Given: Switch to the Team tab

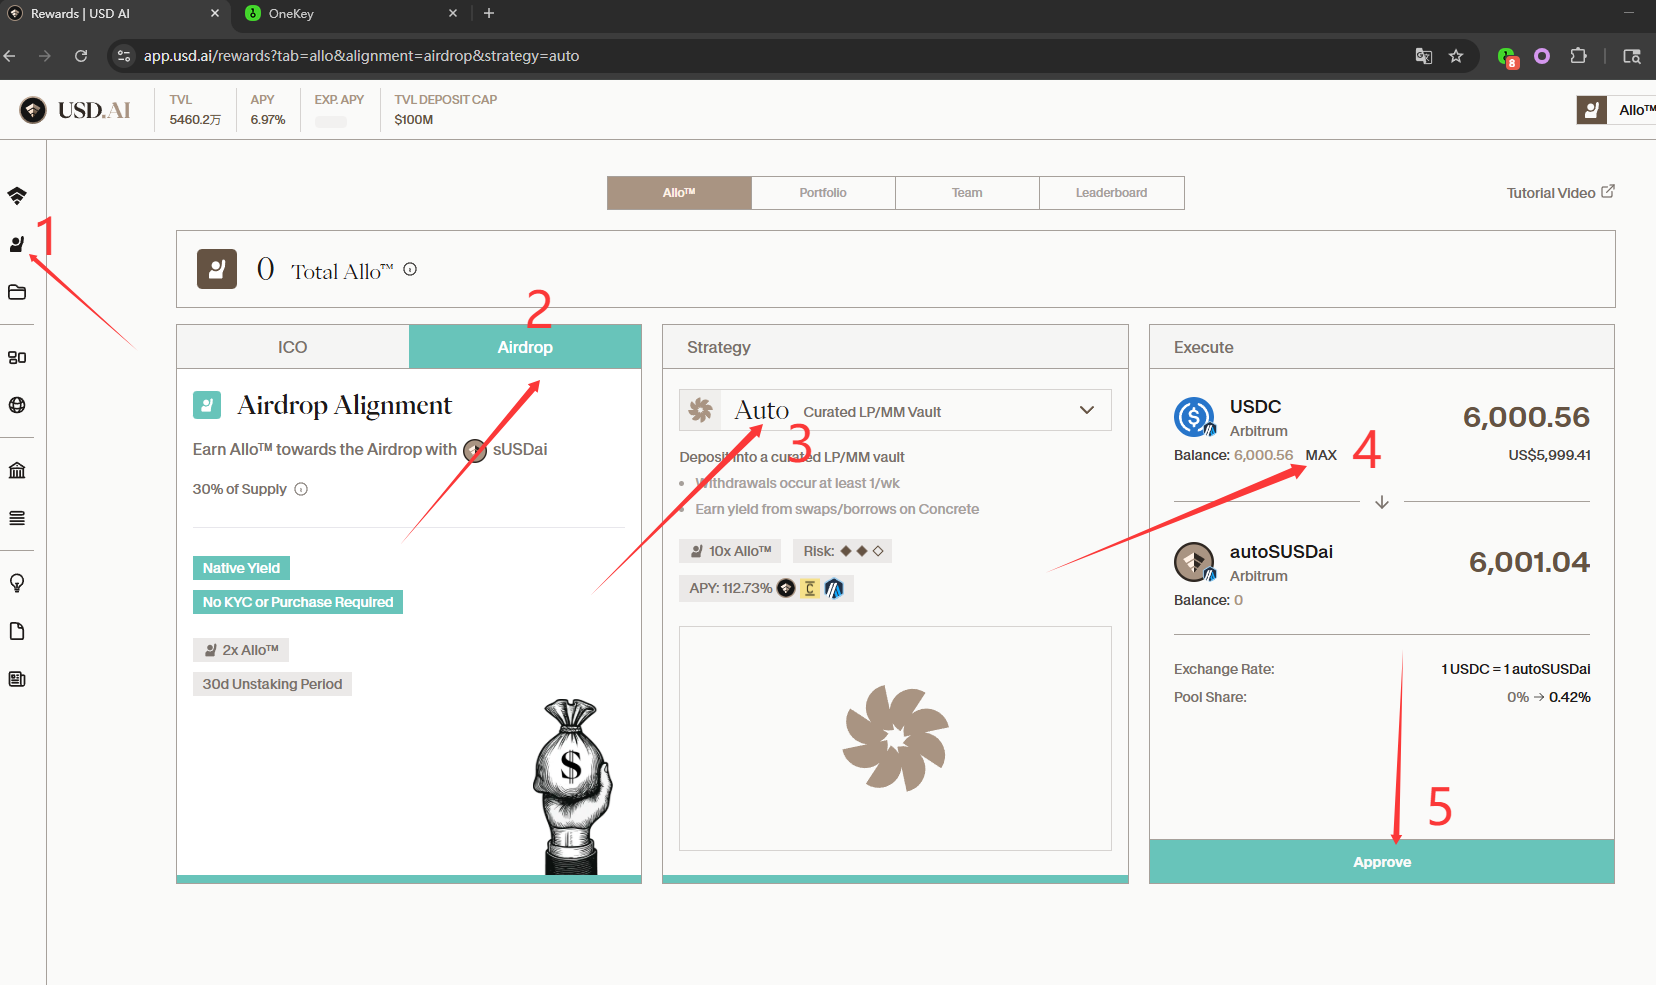Looking at the screenshot, I should click(x=967, y=193).
